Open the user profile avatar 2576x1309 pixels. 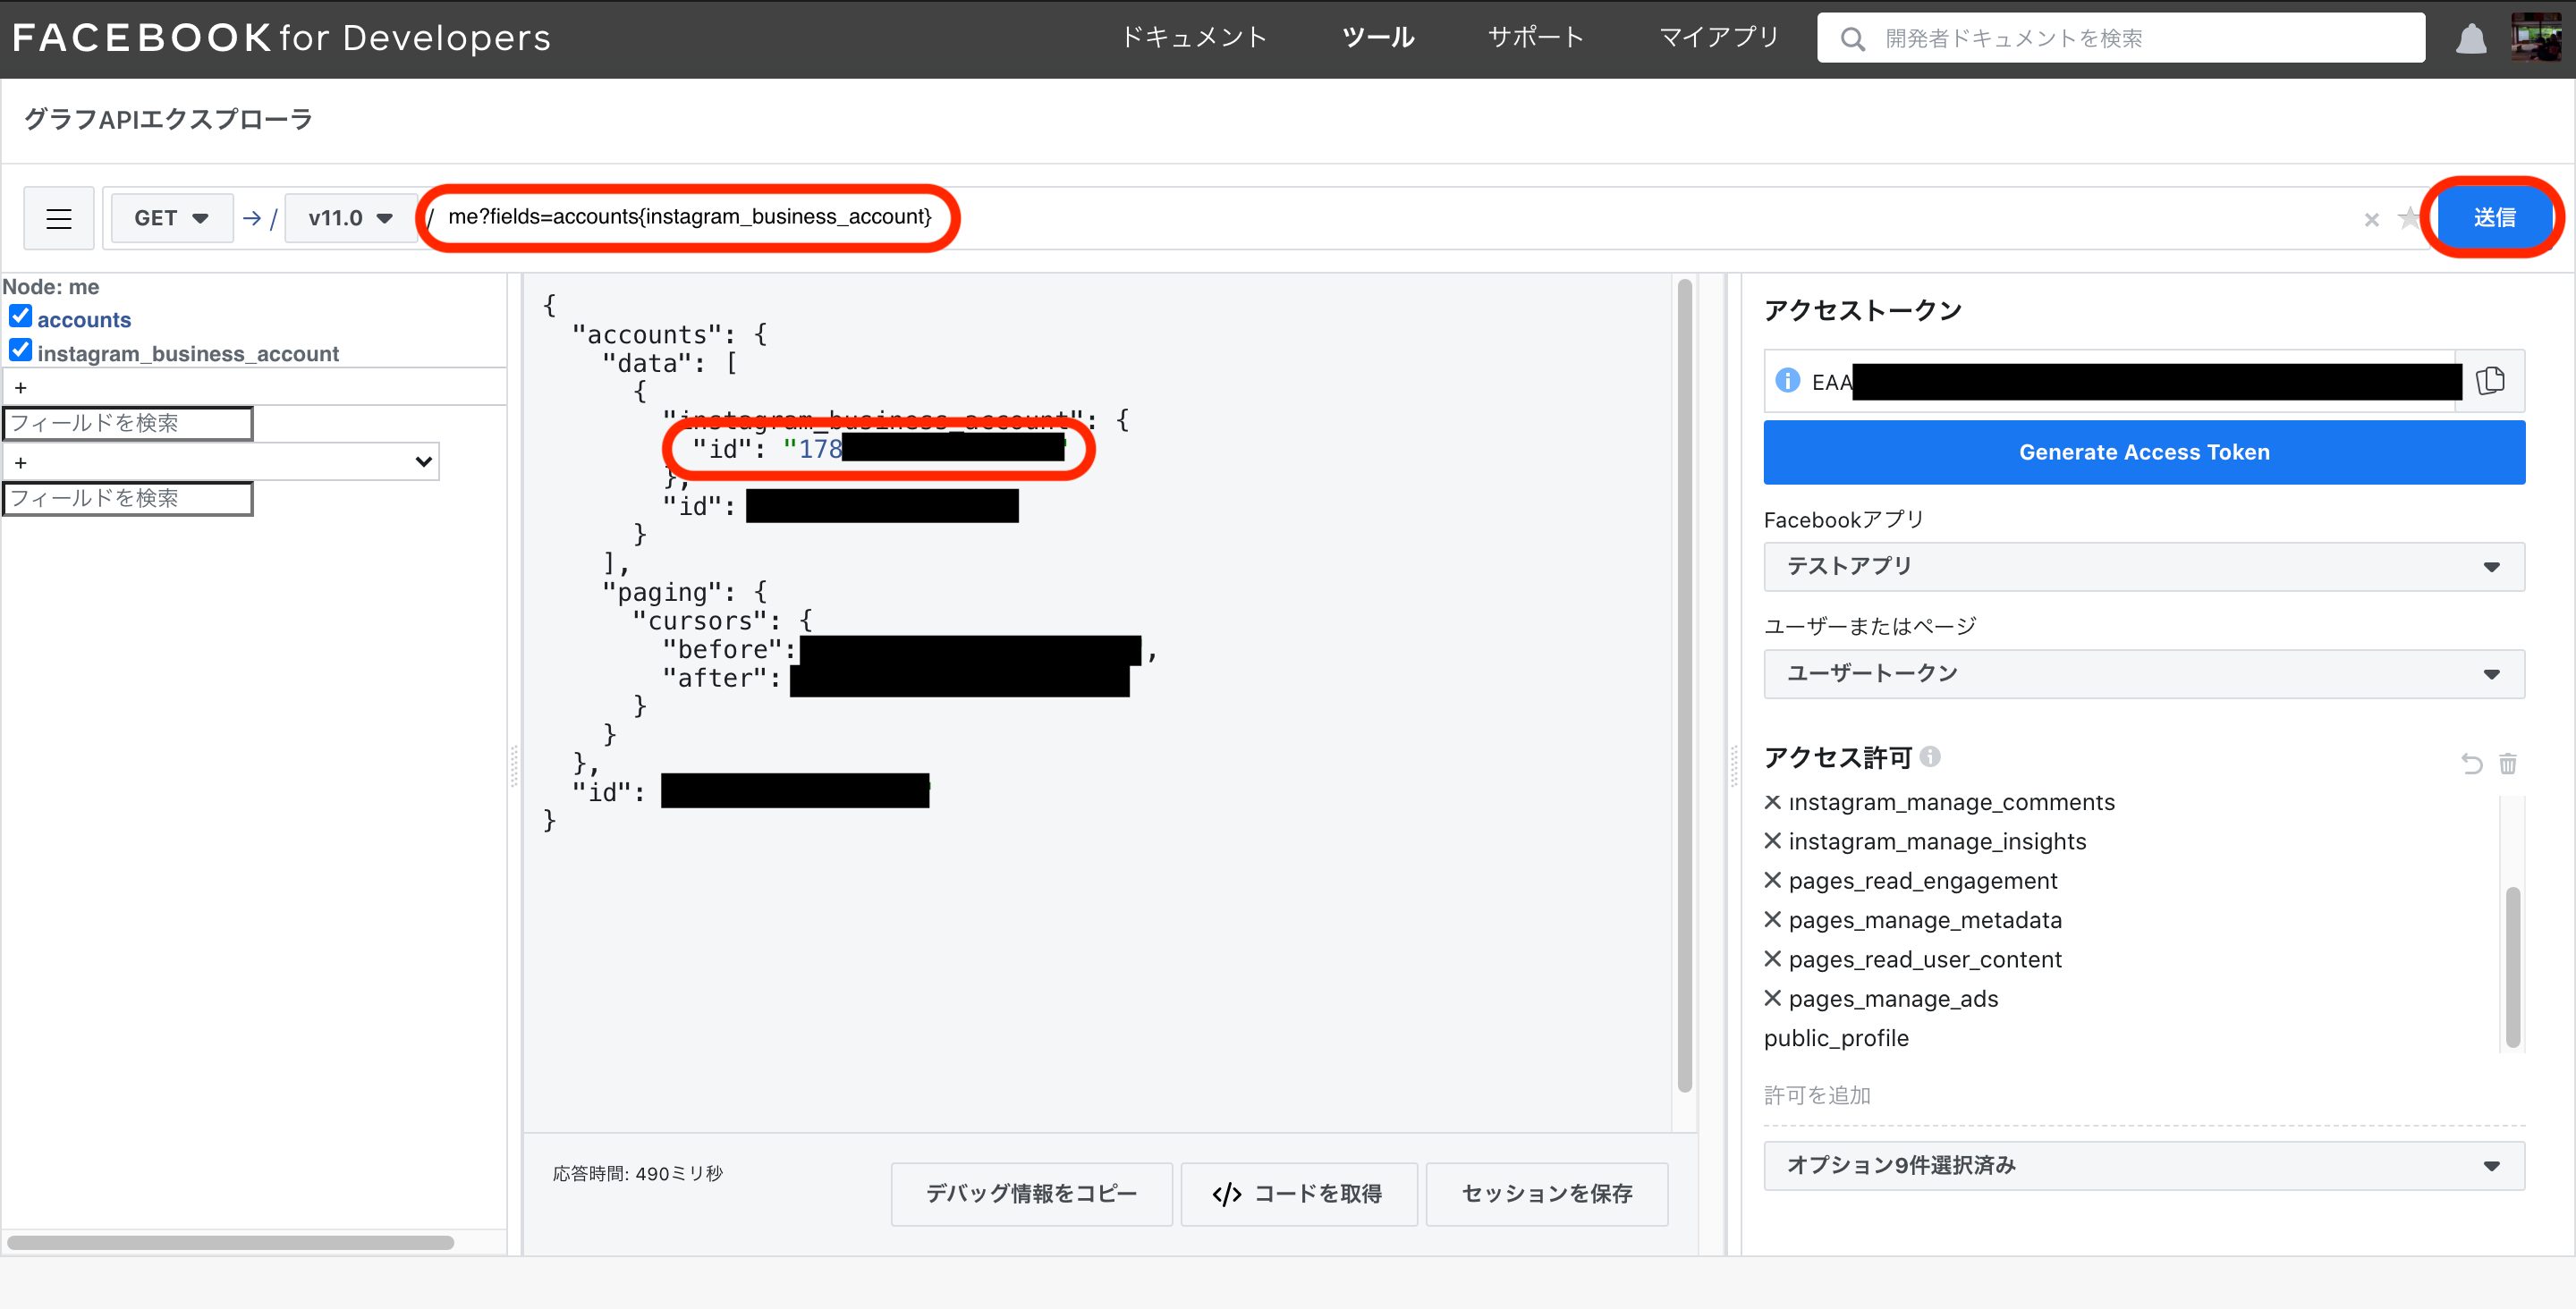(x=2536, y=38)
